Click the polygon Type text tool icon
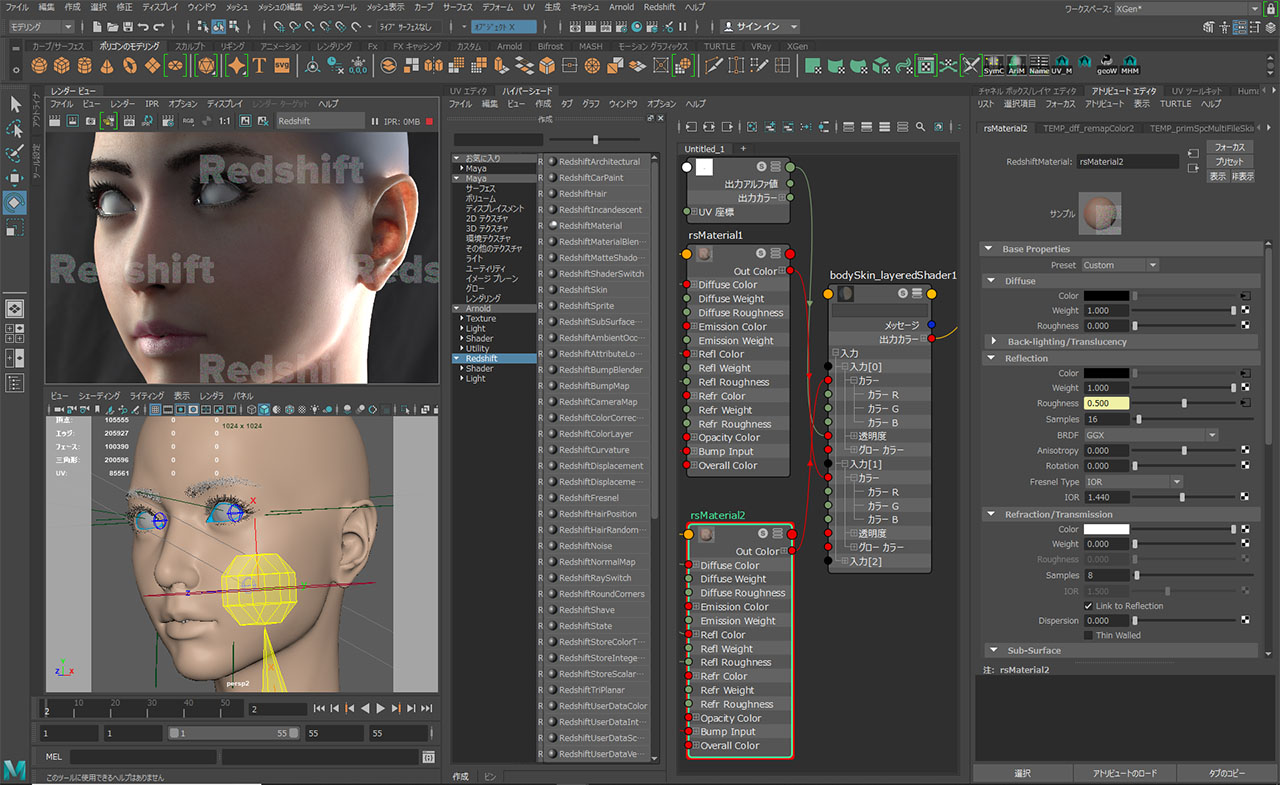1280x785 pixels. (x=259, y=66)
